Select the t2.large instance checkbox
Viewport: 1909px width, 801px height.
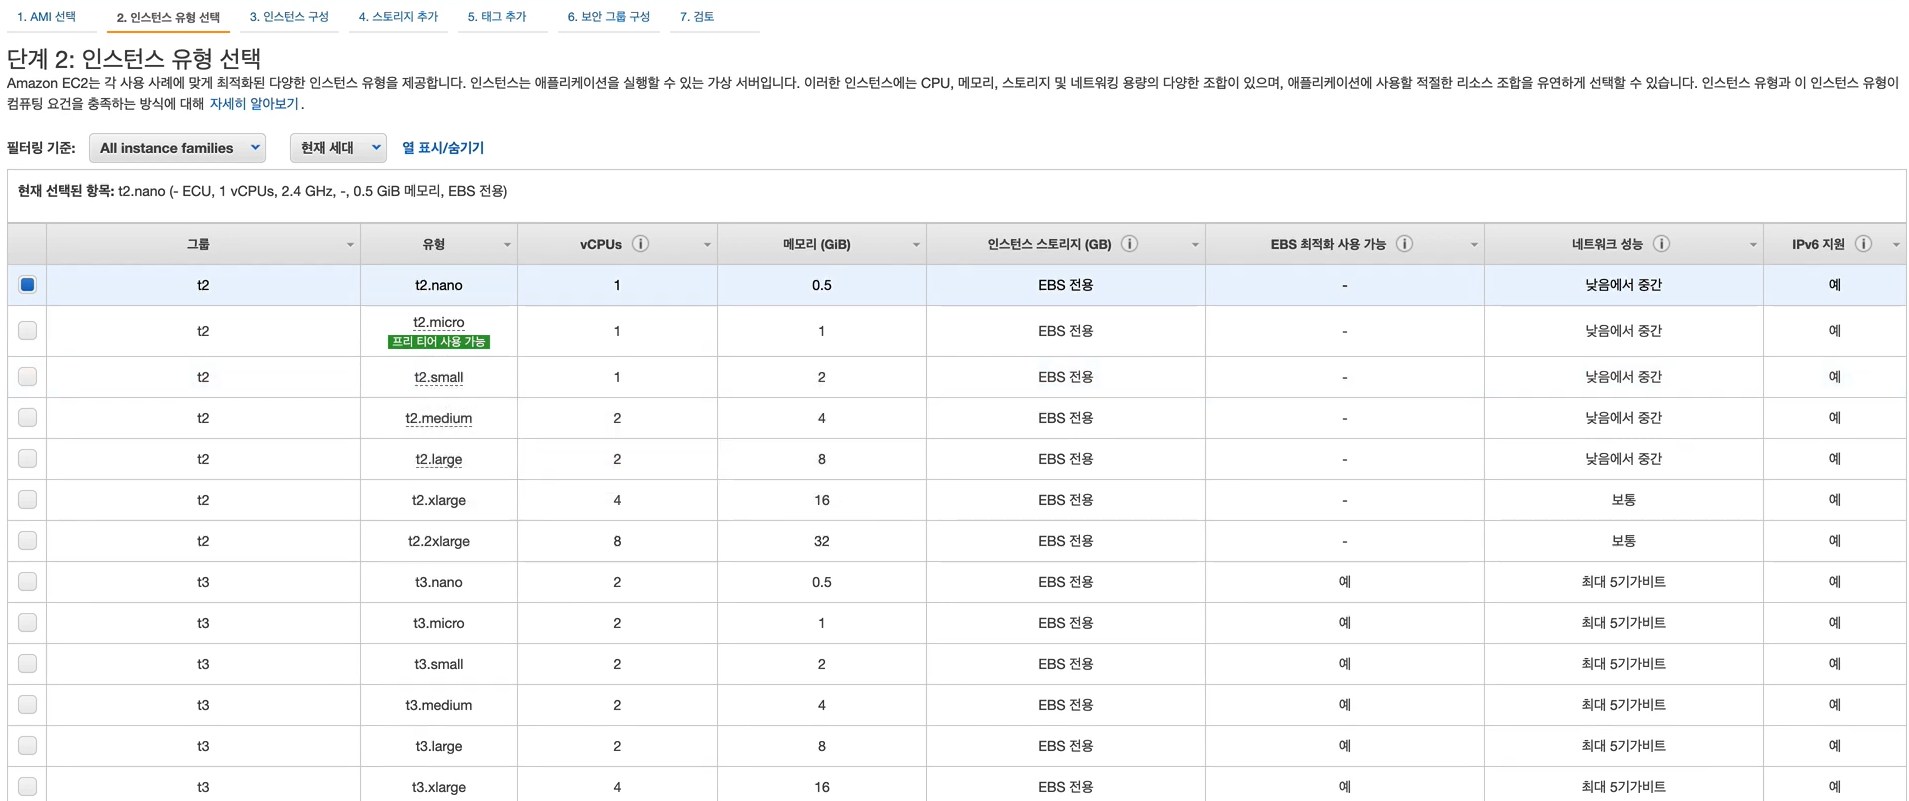click(28, 459)
